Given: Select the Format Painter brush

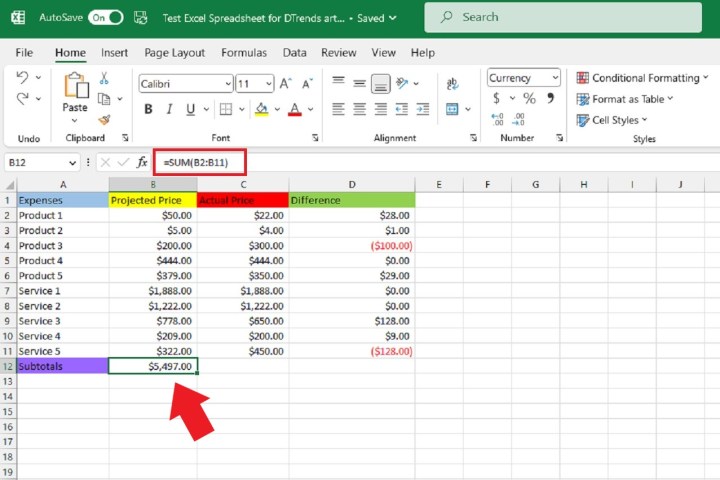Looking at the screenshot, I should coord(104,119).
